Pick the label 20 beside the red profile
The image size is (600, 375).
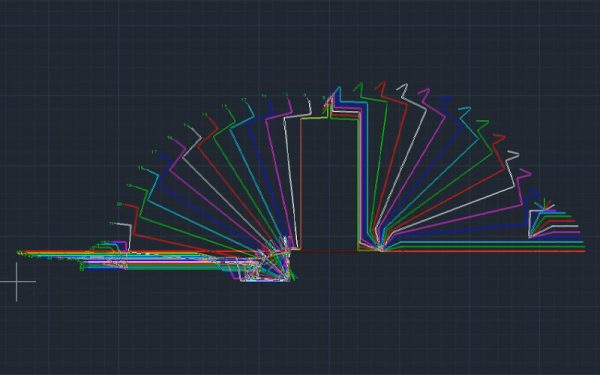pos(120,204)
